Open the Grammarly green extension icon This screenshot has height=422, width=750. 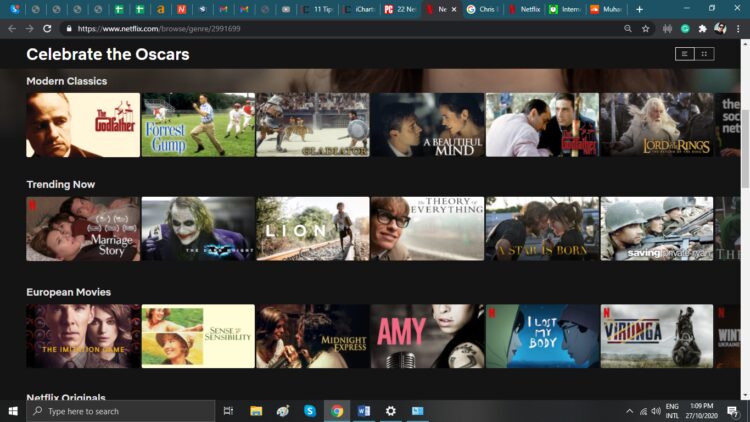tap(685, 29)
